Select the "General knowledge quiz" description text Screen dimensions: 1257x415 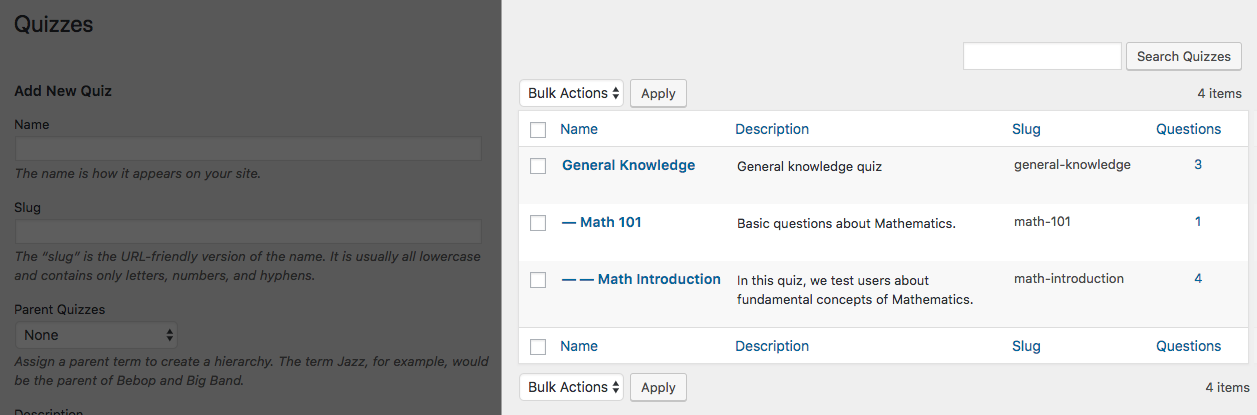(x=809, y=167)
